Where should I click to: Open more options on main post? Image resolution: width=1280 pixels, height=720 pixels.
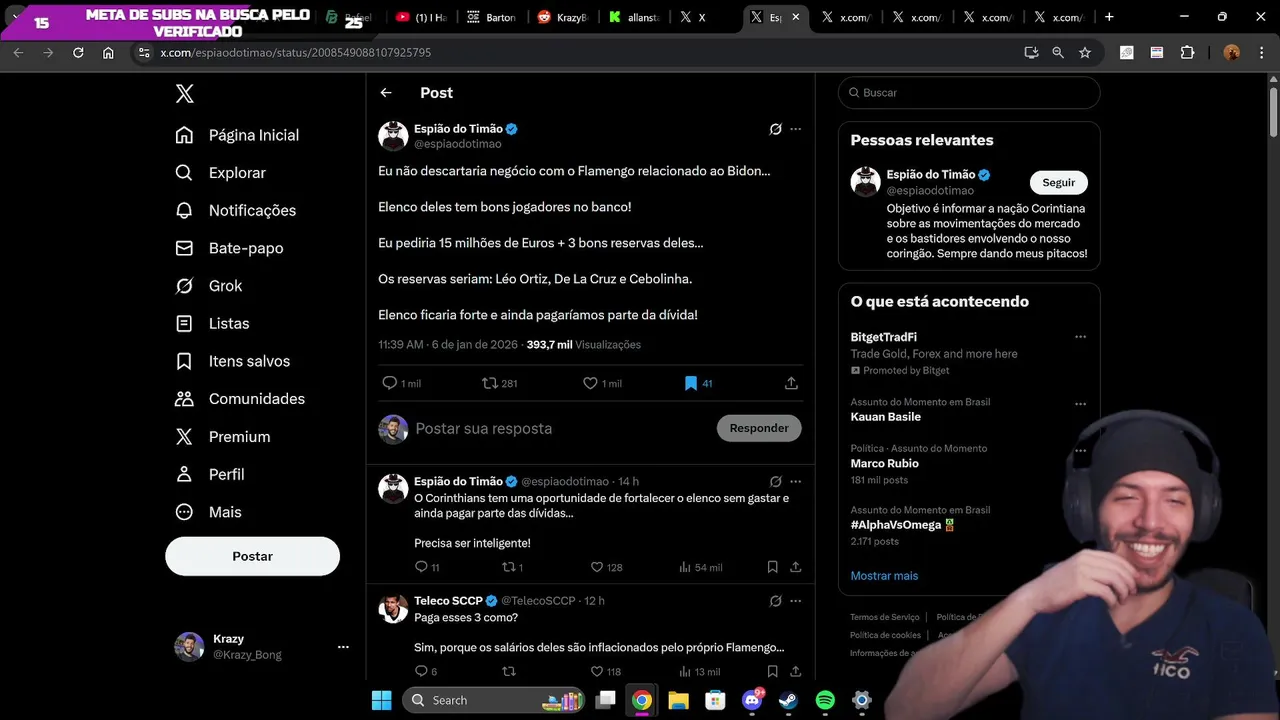(x=796, y=129)
